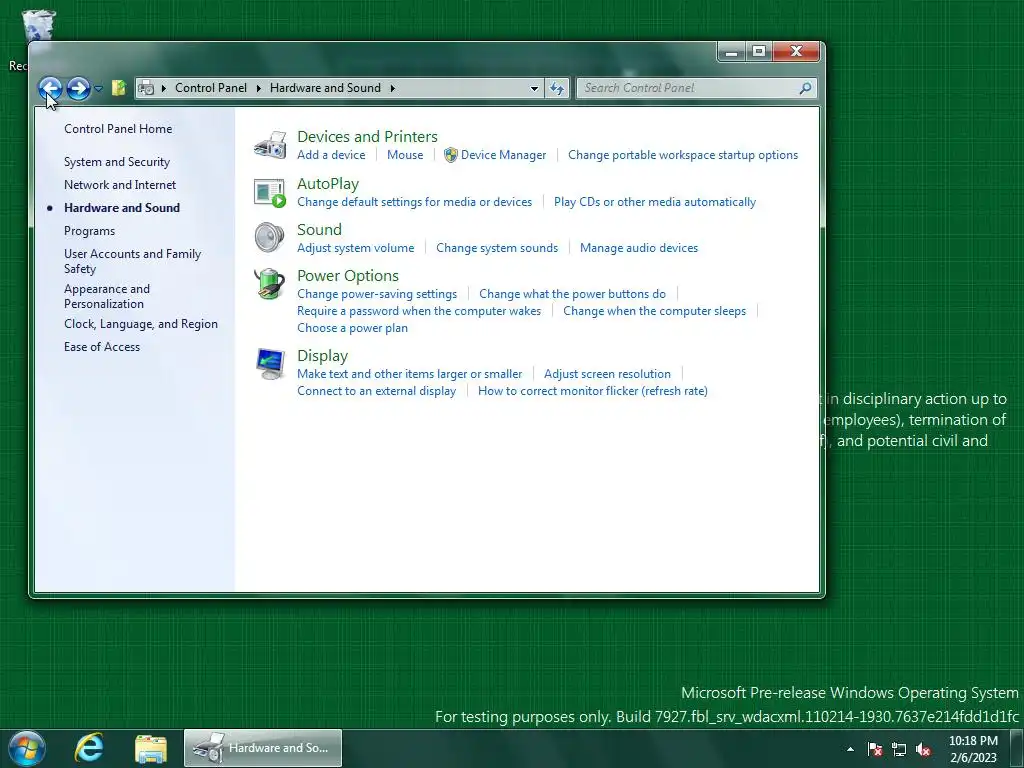Viewport: 1024px width, 768px height.
Task: Open Appearance and Personalization category
Action: [x=107, y=296]
